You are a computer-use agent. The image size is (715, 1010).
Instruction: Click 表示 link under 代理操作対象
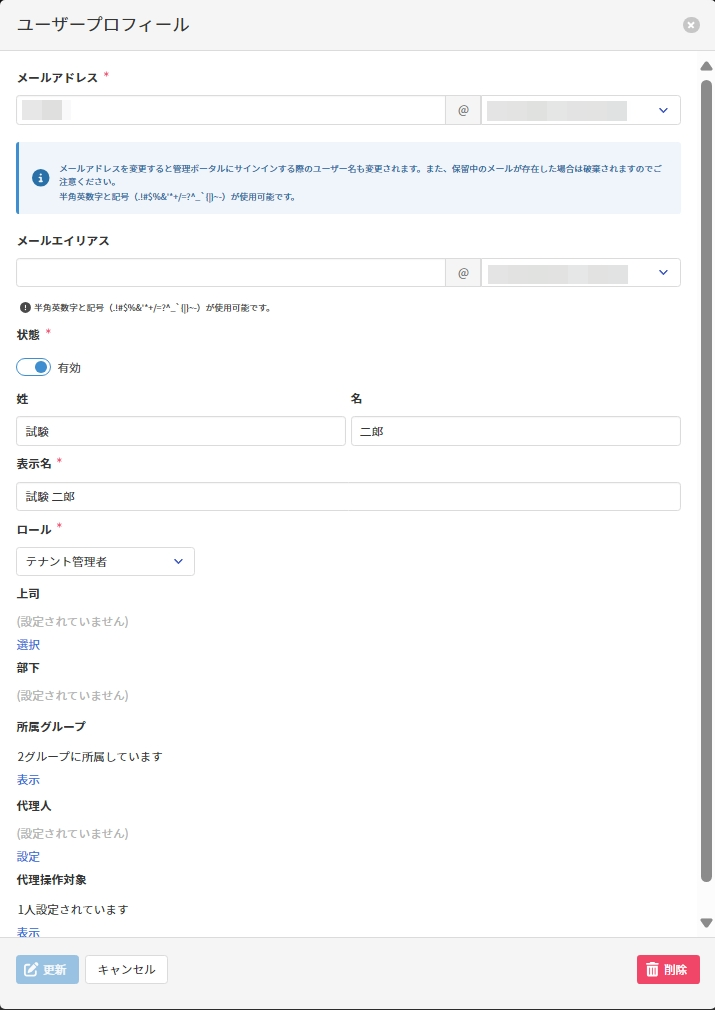point(29,932)
